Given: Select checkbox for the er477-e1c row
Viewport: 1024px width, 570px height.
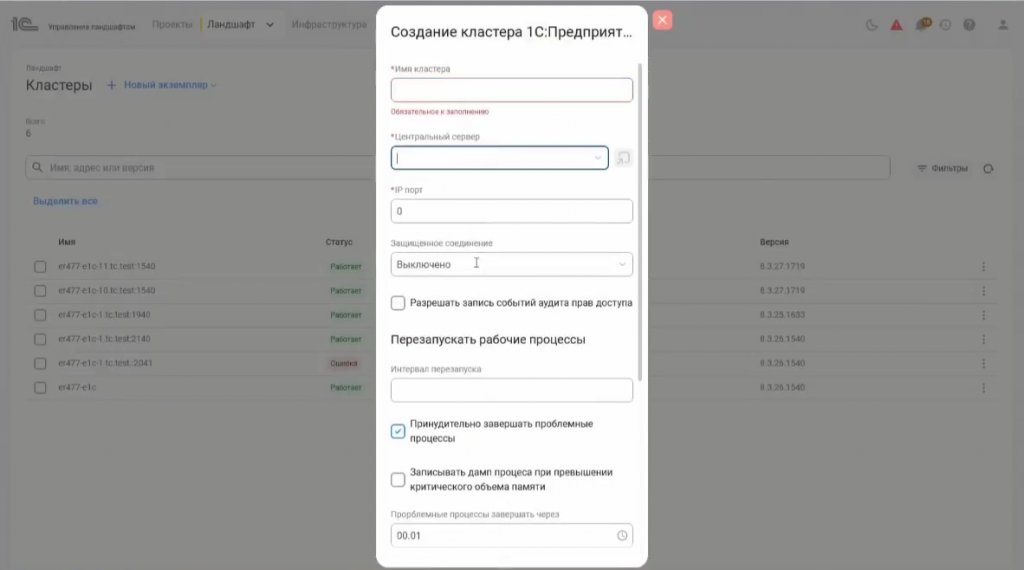Looking at the screenshot, I should [x=40, y=387].
